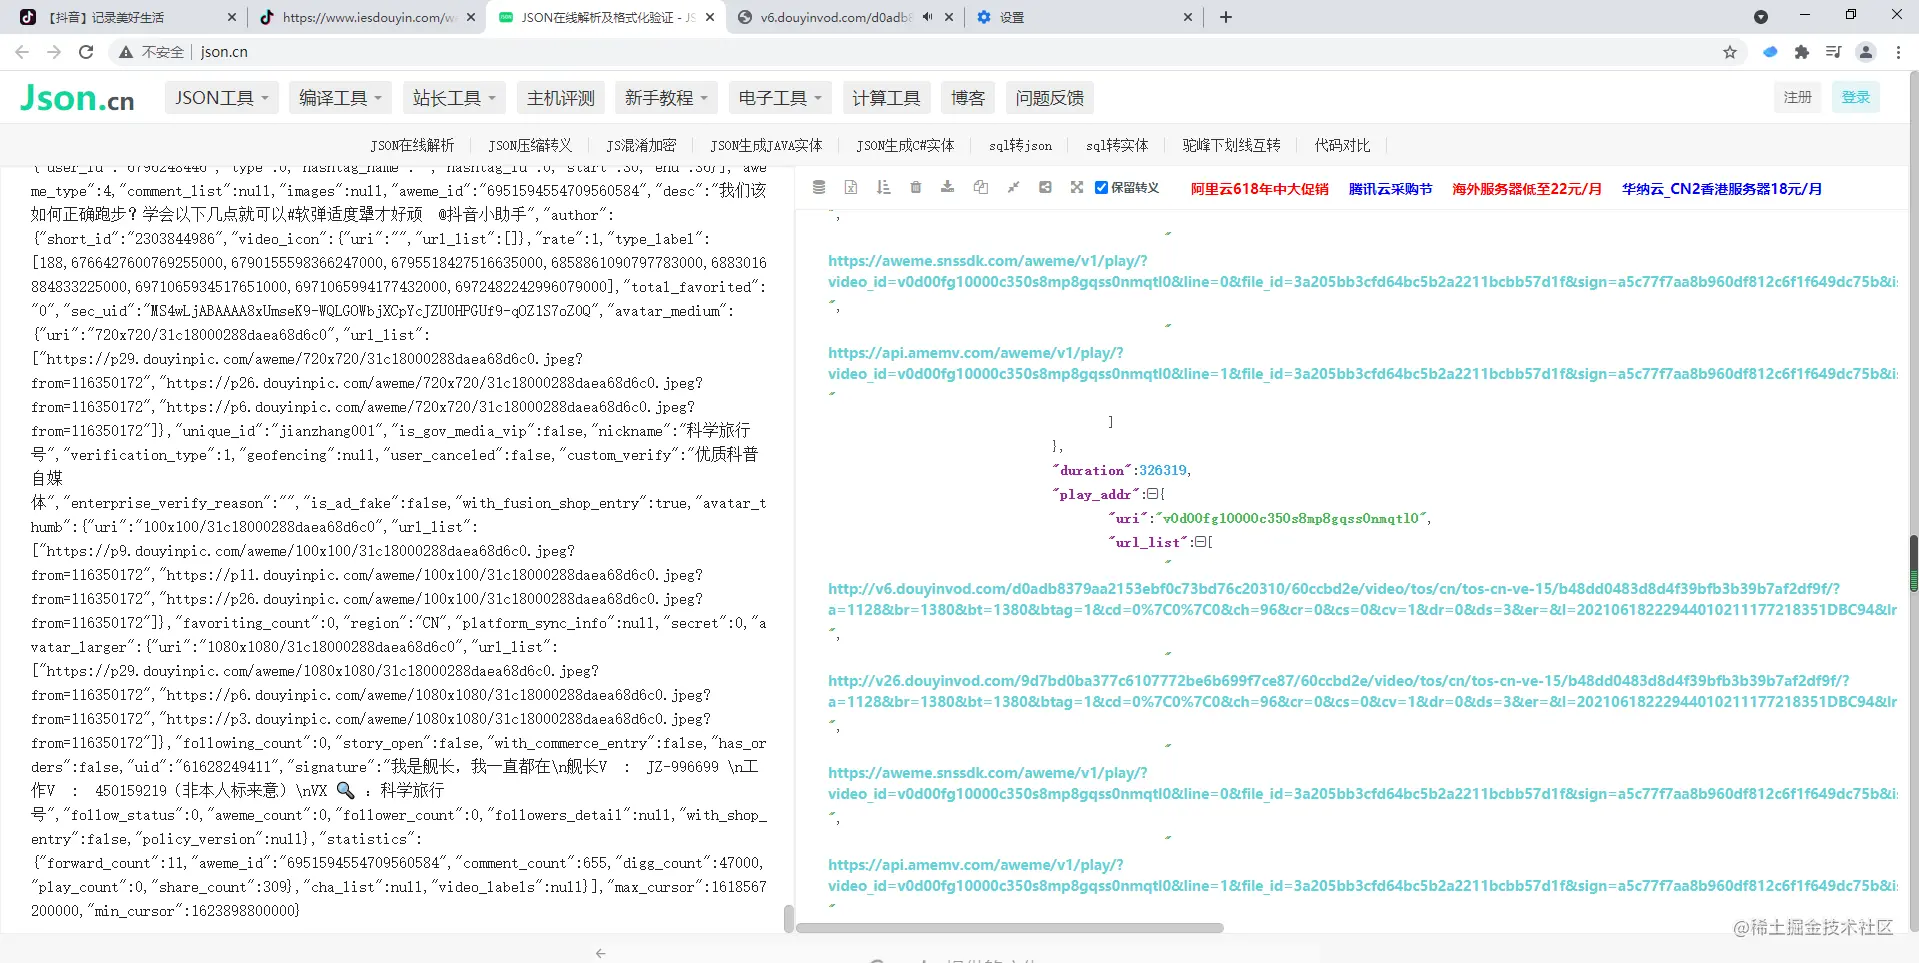Click the database stack icon
Viewport: 1919px width, 963px height.
click(819, 187)
